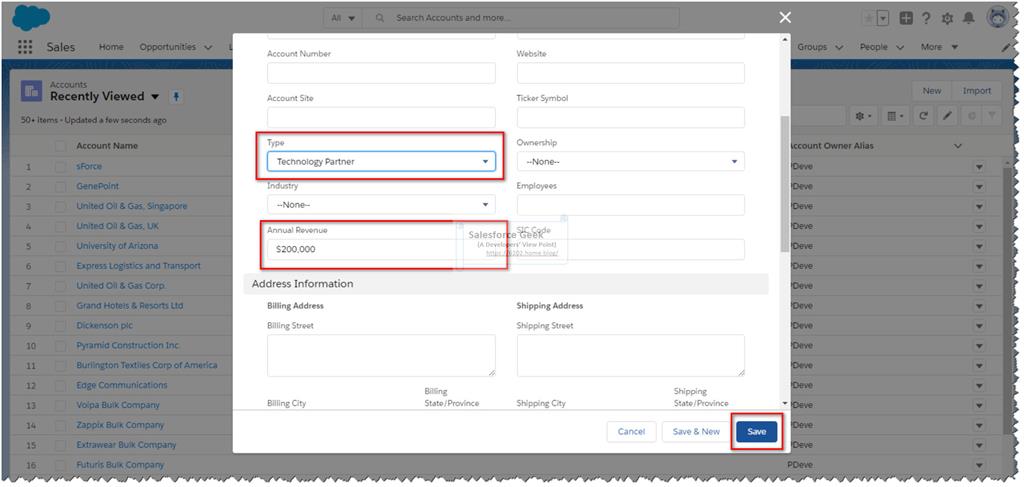Image resolution: width=1024 pixels, height=487 pixels.
Task: Open the Groups tab
Action: coord(812,47)
